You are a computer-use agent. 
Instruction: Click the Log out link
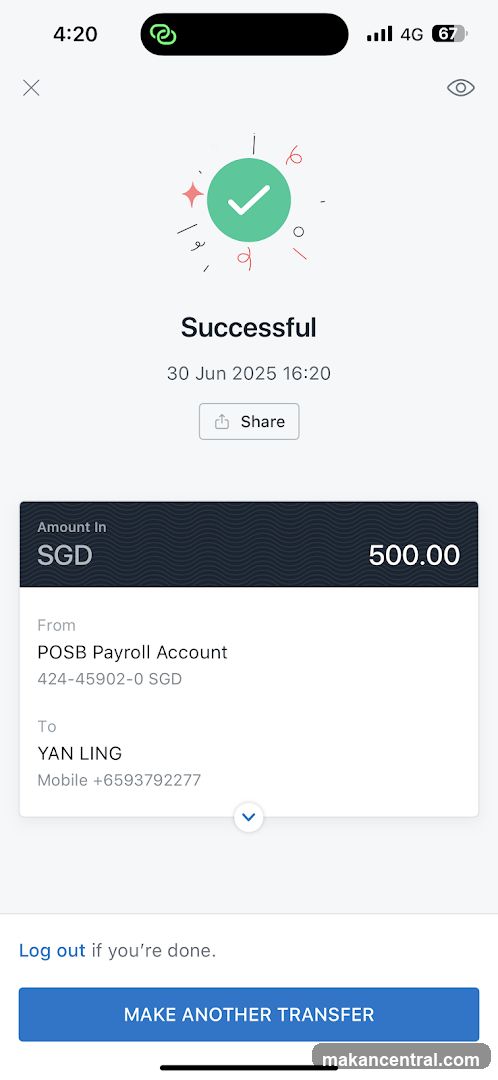52,951
